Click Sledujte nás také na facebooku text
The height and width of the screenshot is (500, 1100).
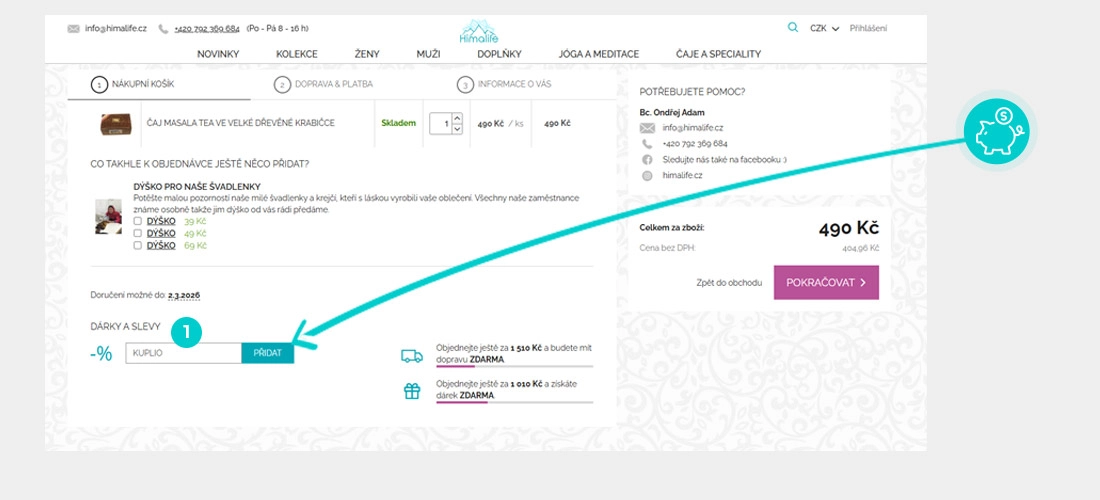tap(725, 159)
